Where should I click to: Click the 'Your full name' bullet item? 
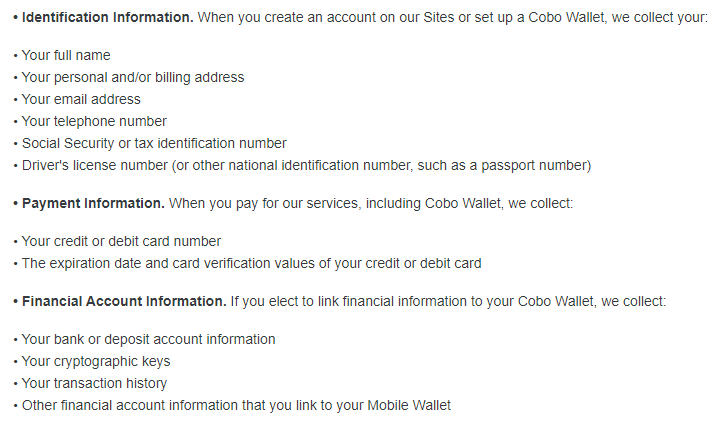coord(66,55)
